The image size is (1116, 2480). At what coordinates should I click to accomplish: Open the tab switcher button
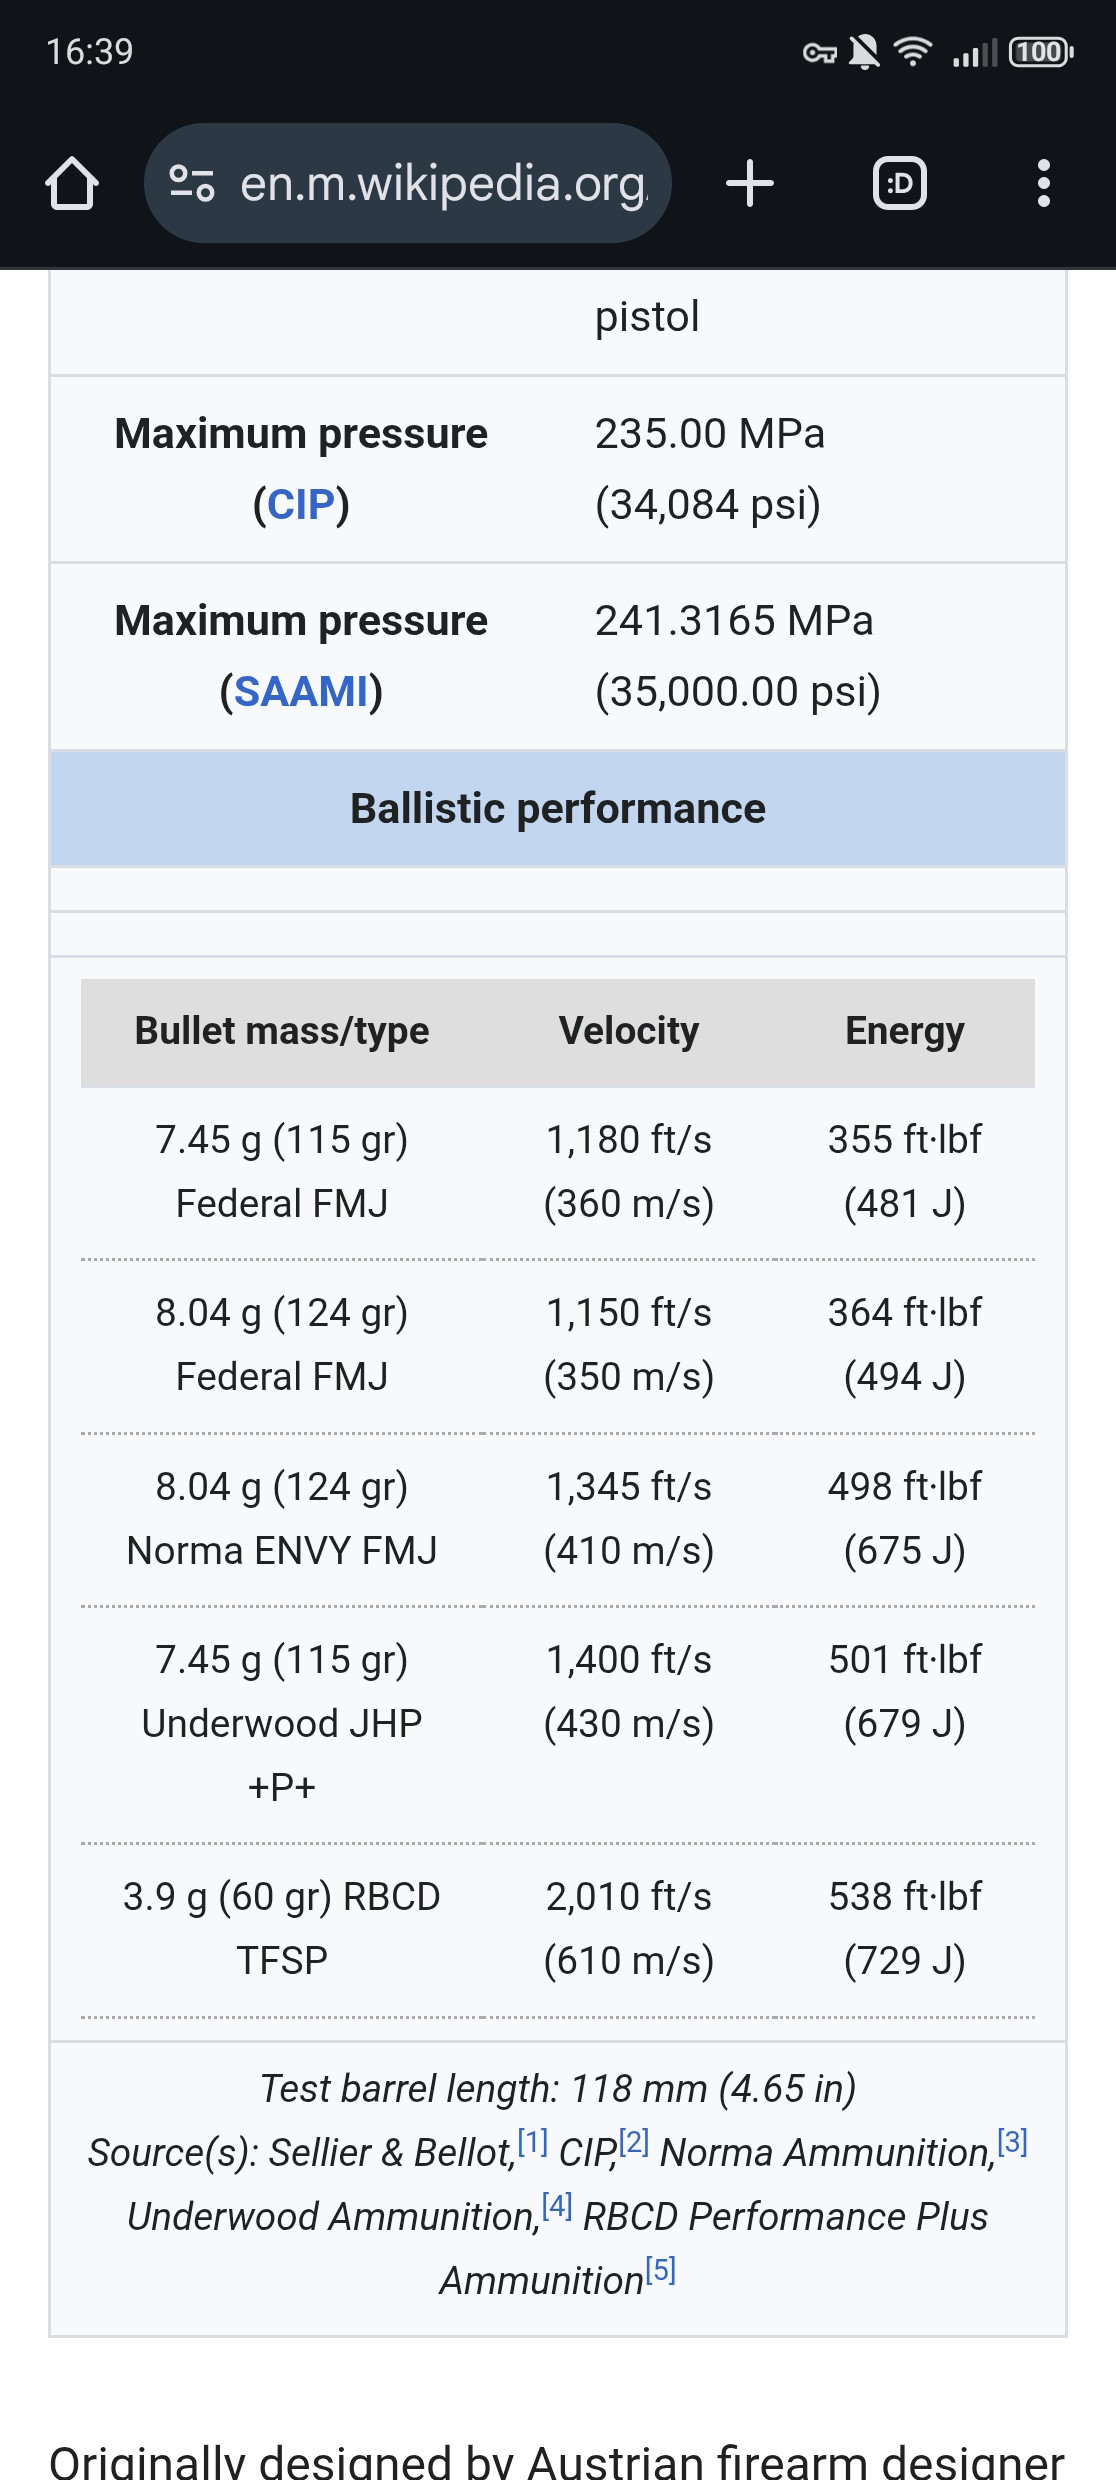point(900,184)
